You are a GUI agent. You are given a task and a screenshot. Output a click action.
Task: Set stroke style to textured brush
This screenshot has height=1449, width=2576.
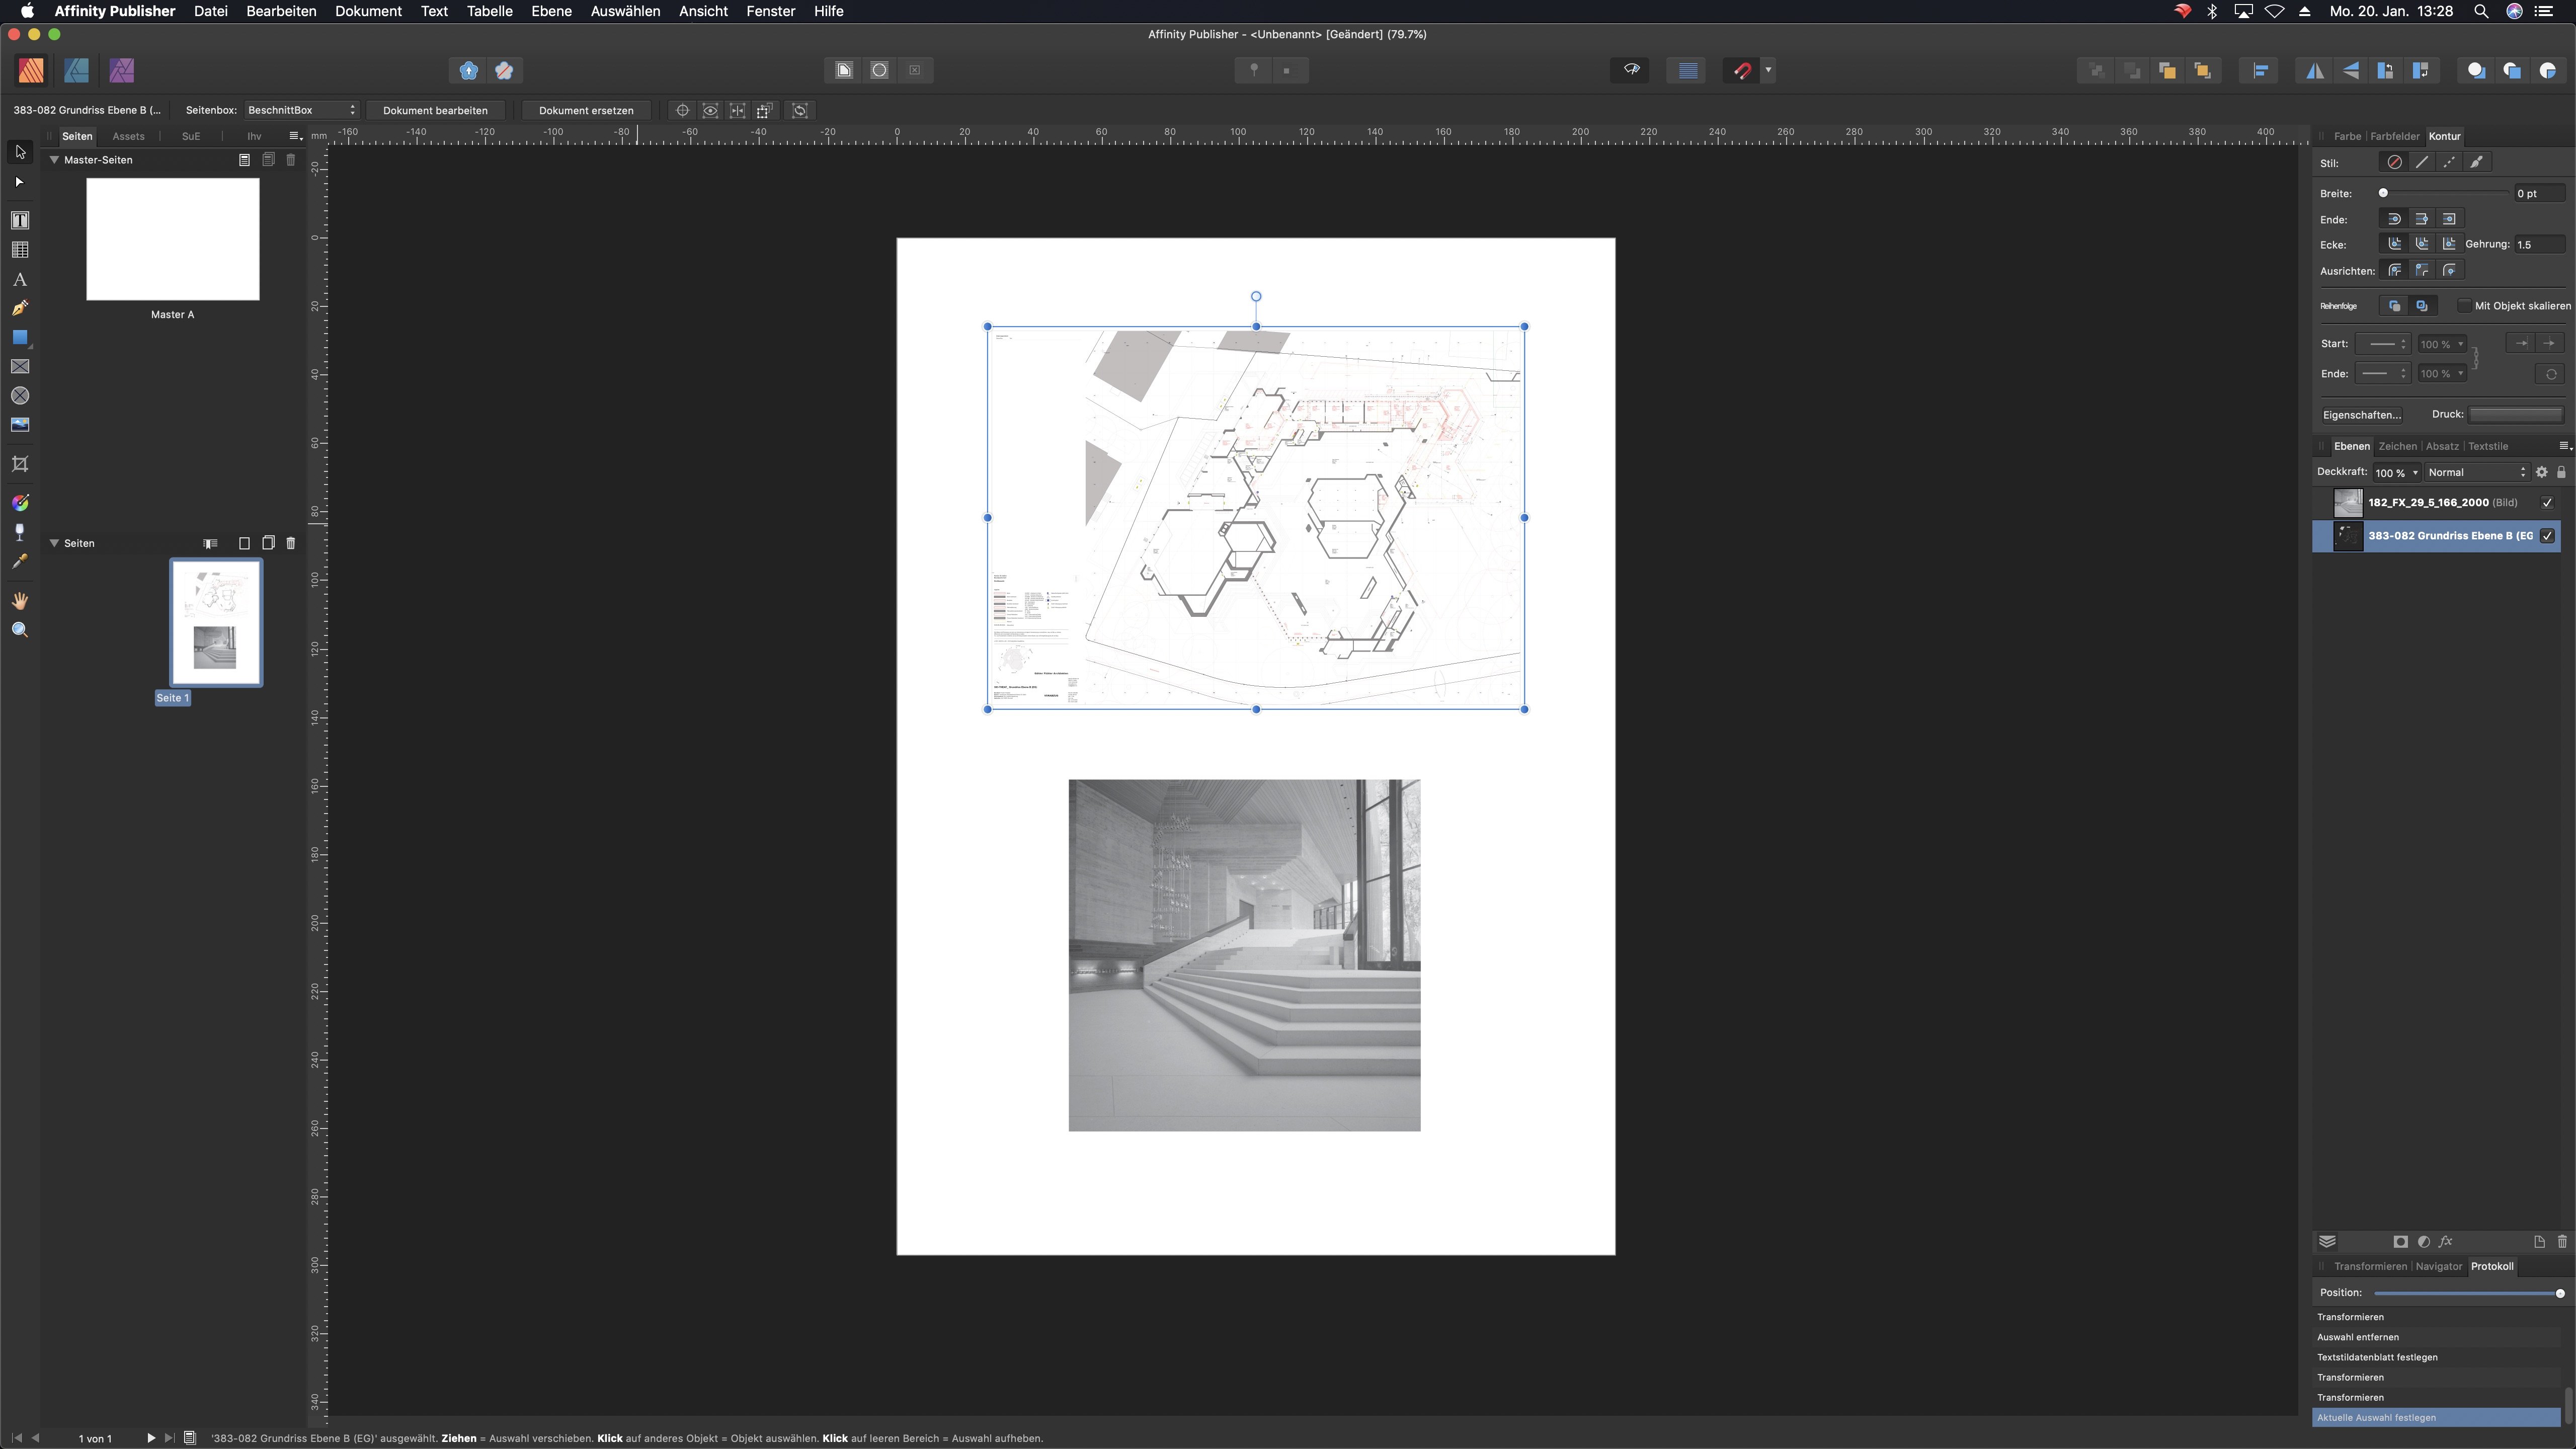(2476, 162)
